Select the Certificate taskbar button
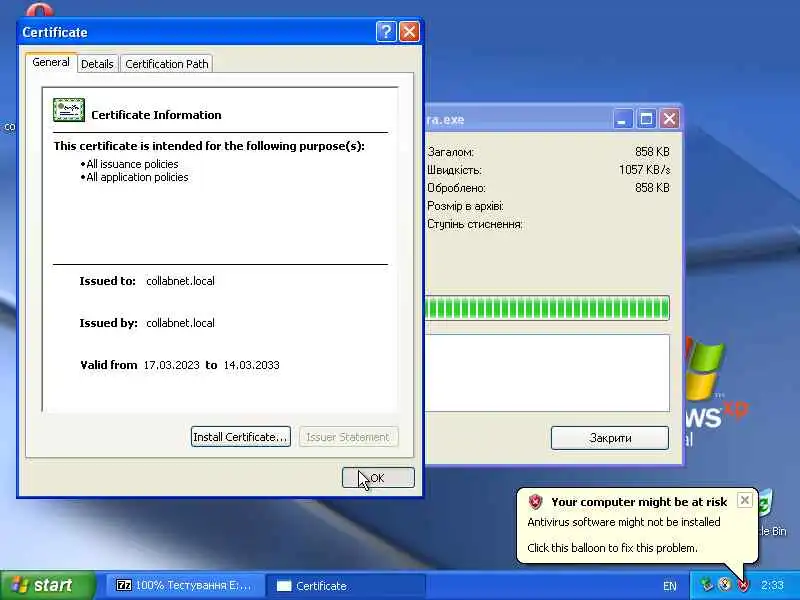 pos(345,585)
